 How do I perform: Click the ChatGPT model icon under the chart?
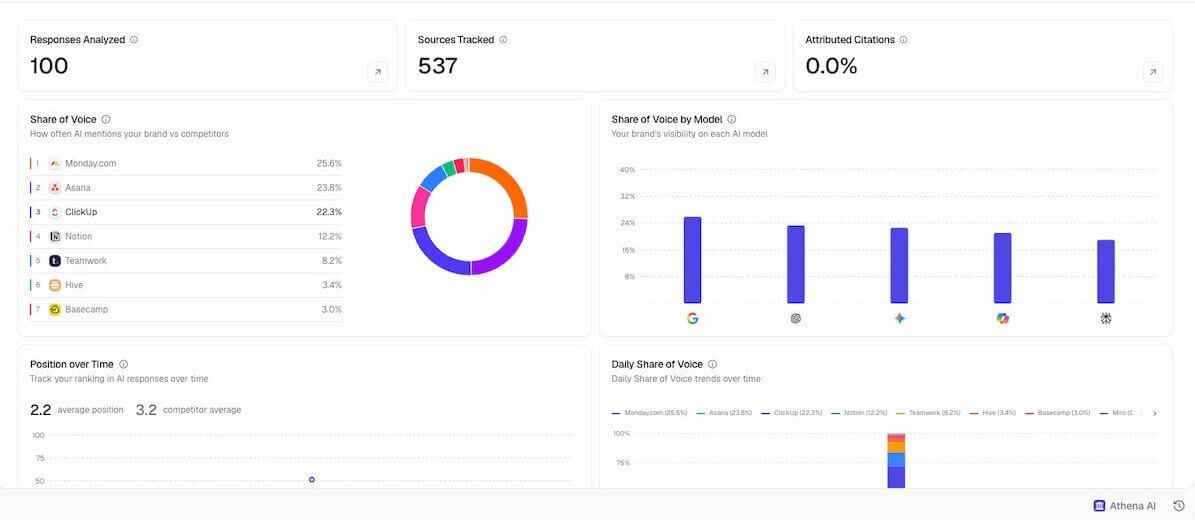(x=796, y=319)
